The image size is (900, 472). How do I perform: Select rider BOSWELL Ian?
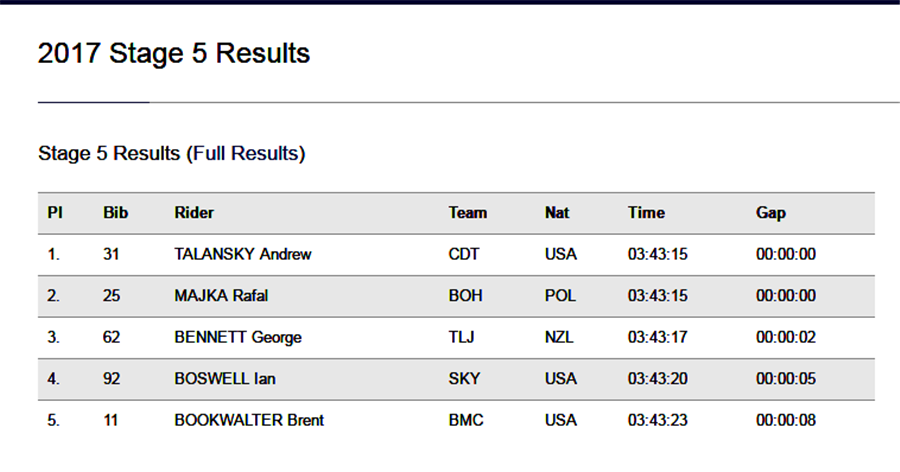225,379
